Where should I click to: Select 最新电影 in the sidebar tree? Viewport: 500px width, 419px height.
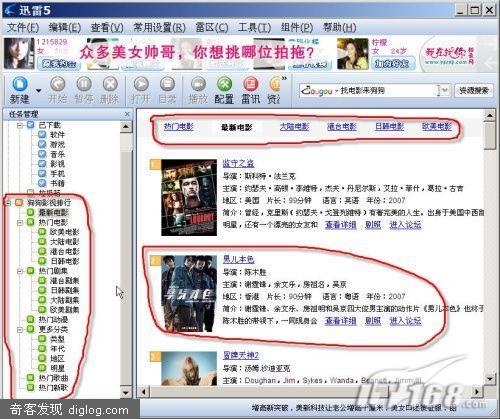point(53,212)
